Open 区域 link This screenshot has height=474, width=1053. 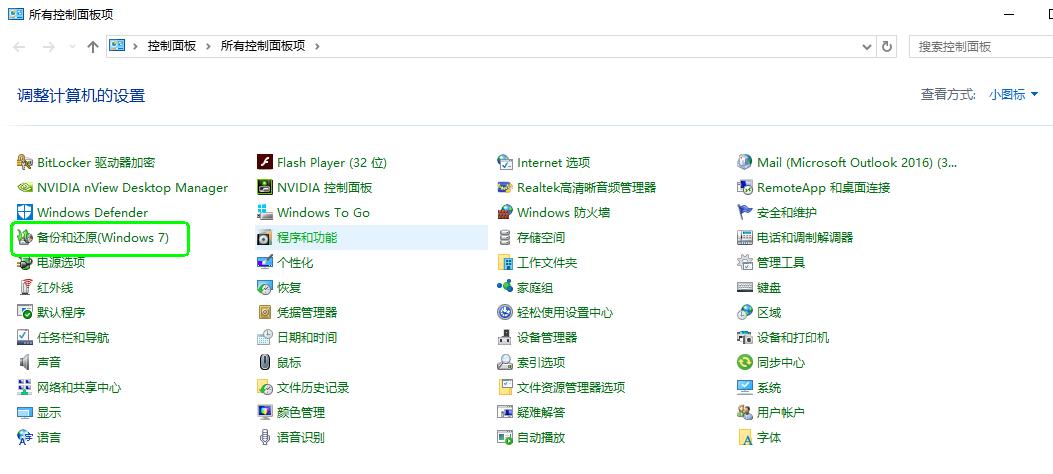pyautogui.click(x=768, y=312)
